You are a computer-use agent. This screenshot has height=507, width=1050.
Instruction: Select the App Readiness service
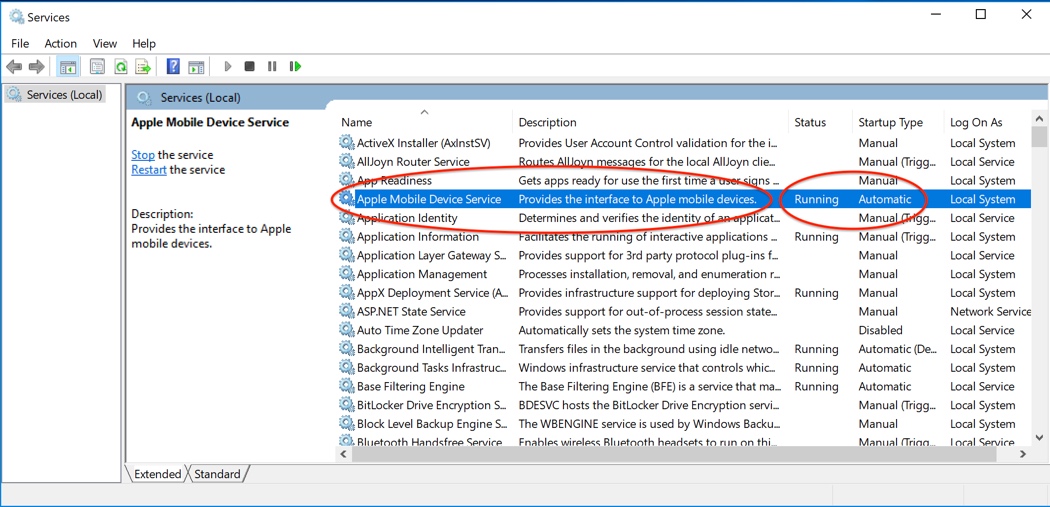click(684, 180)
